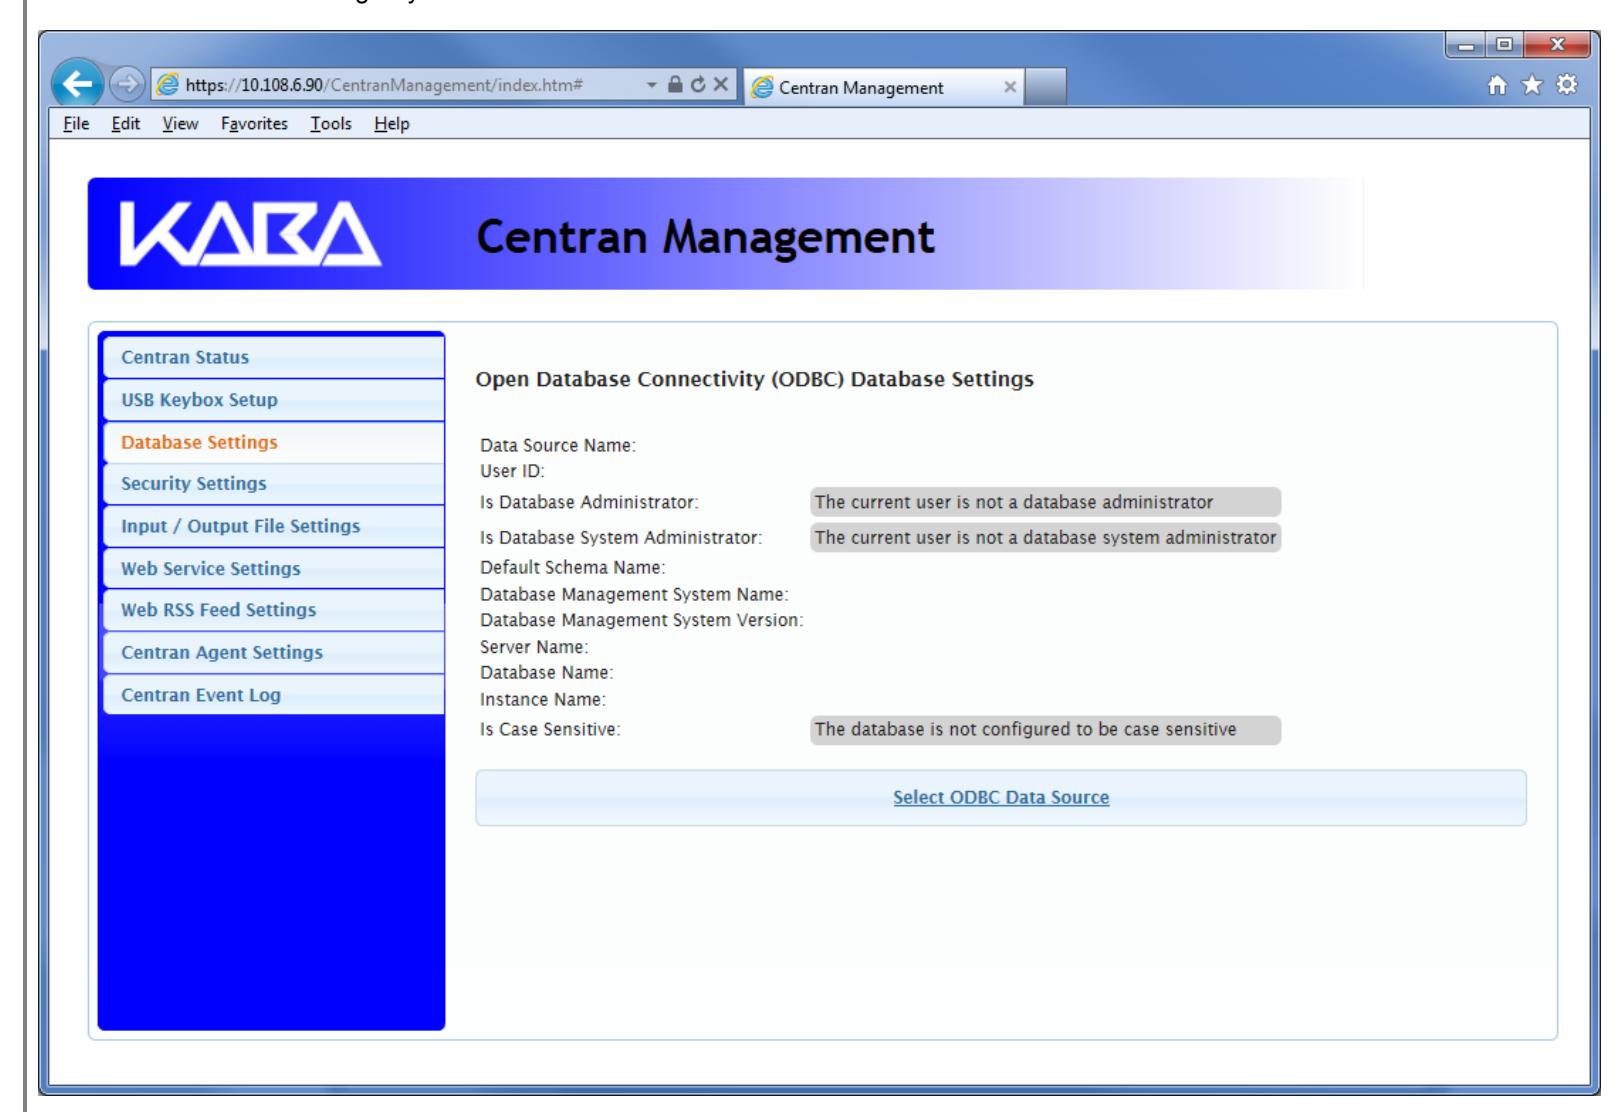Image resolution: width=1624 pixels, height=1112 pixels.
Task: Open Centran Status in the sidebar
Action: coord(273,357)
